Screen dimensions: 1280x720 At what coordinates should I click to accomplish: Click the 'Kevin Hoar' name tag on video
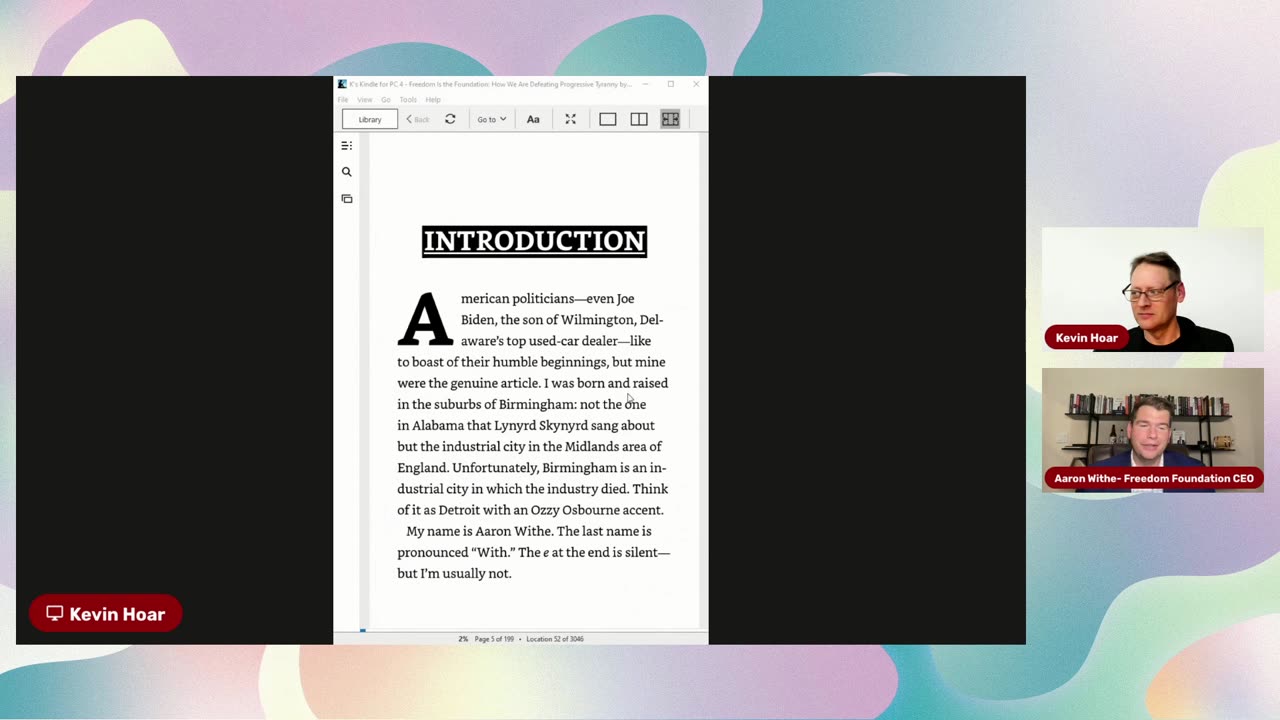(x=1087, y=338)
